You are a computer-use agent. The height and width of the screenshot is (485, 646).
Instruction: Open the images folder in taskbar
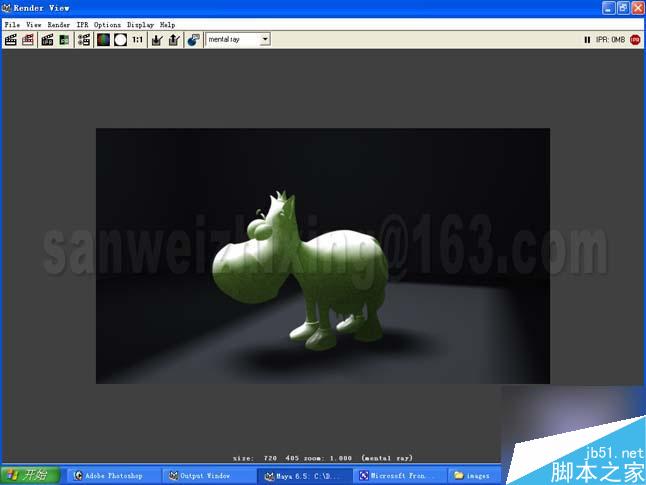point(474,476)
